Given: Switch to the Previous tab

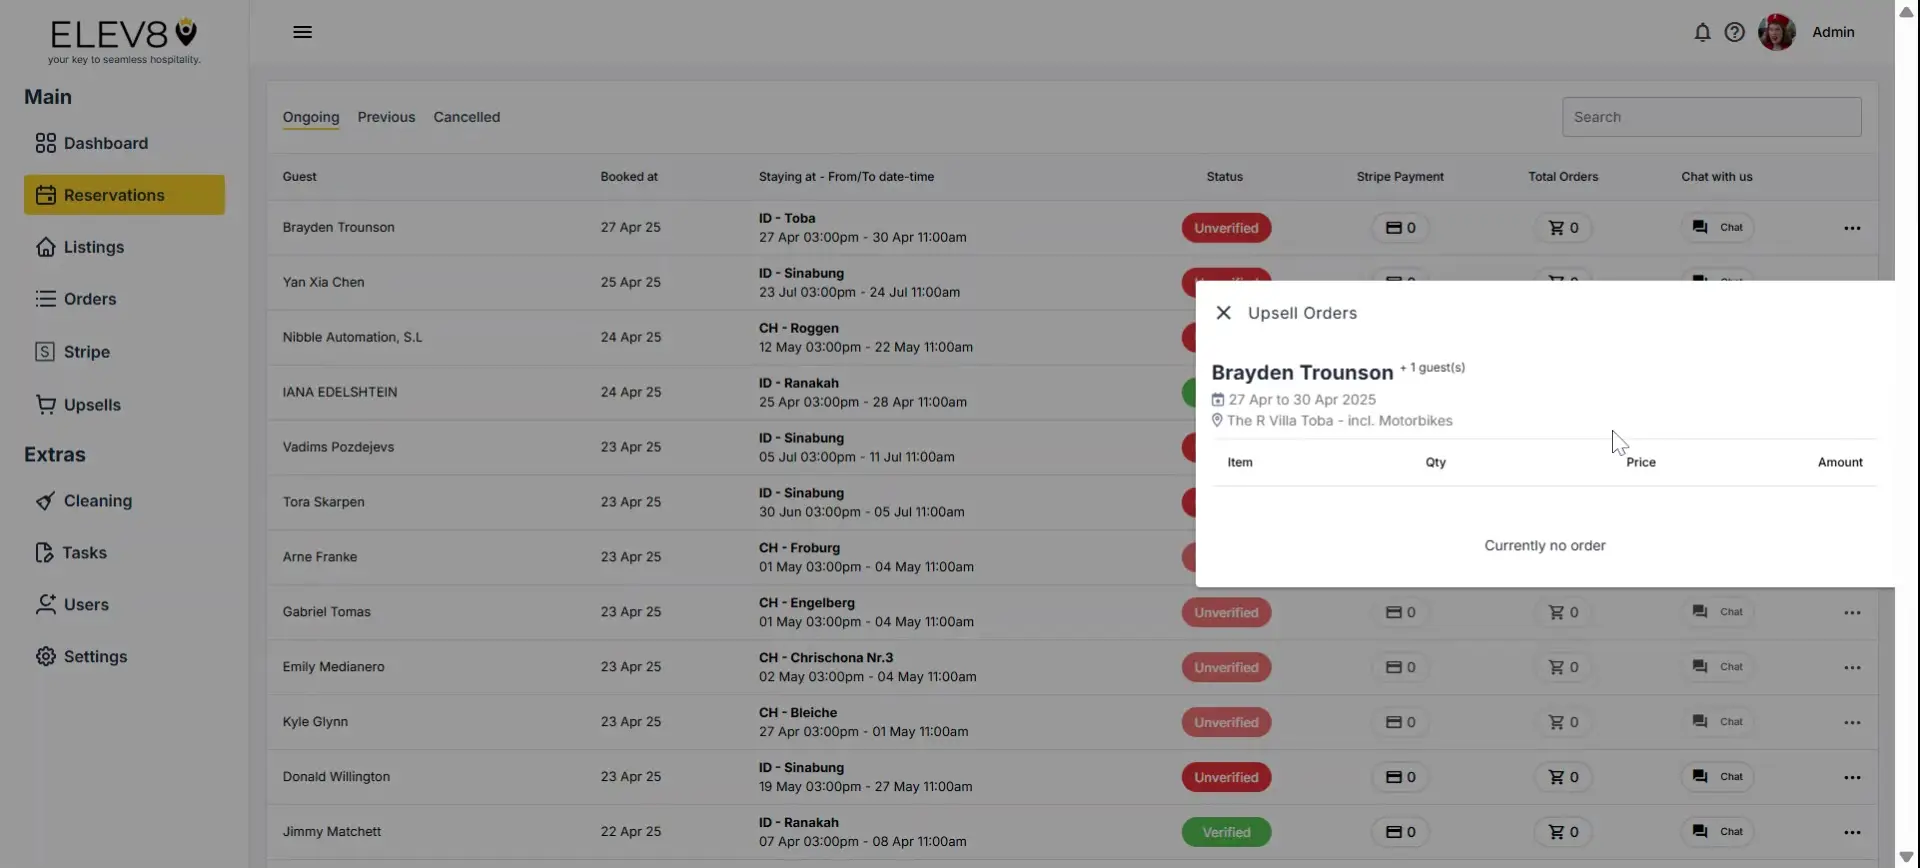Looking at the screenshot, I should 386,117.
